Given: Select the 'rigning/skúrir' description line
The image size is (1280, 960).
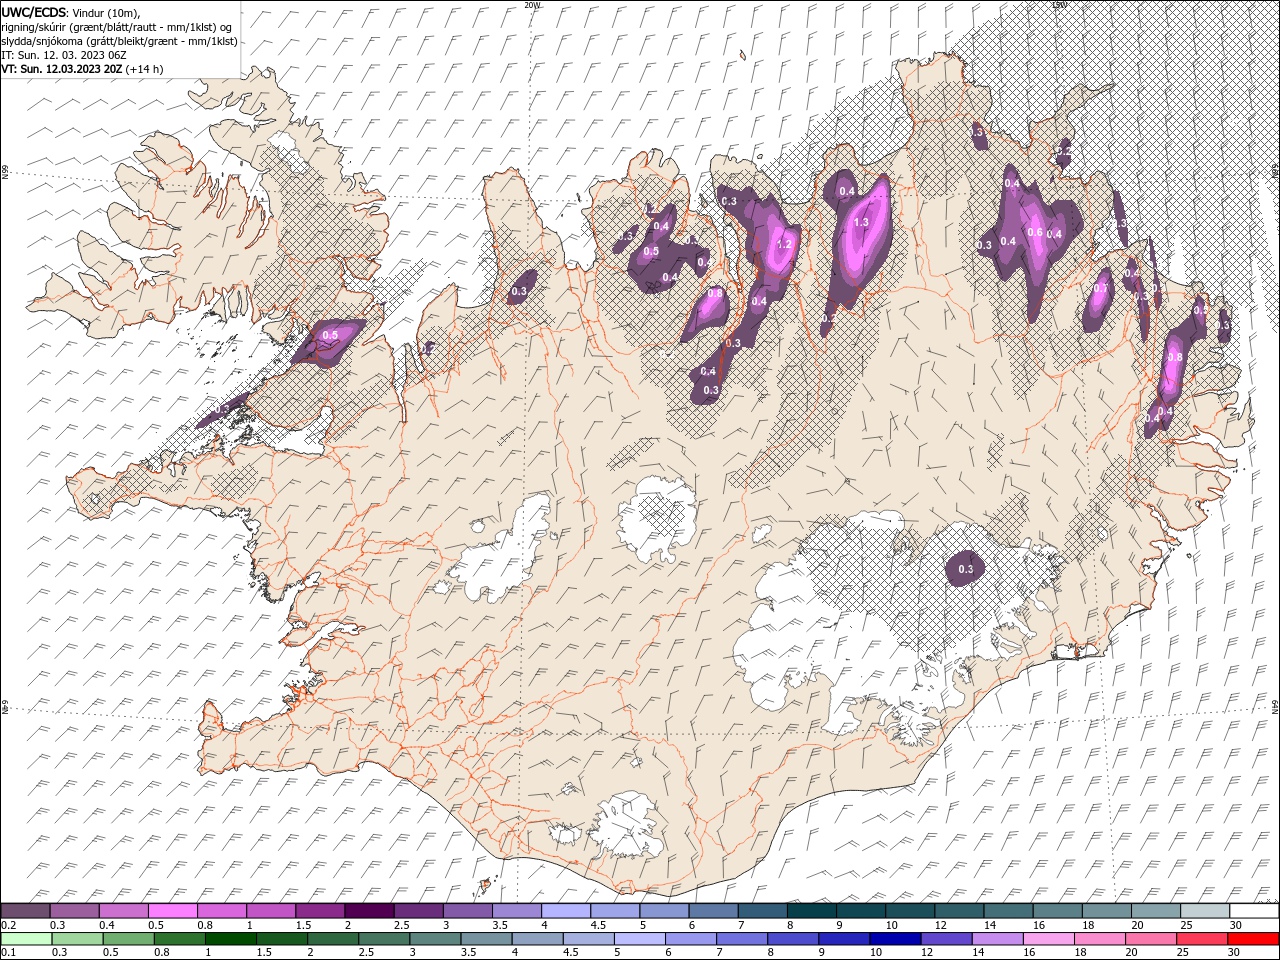Looking at the screenshot, I should 117,27.
